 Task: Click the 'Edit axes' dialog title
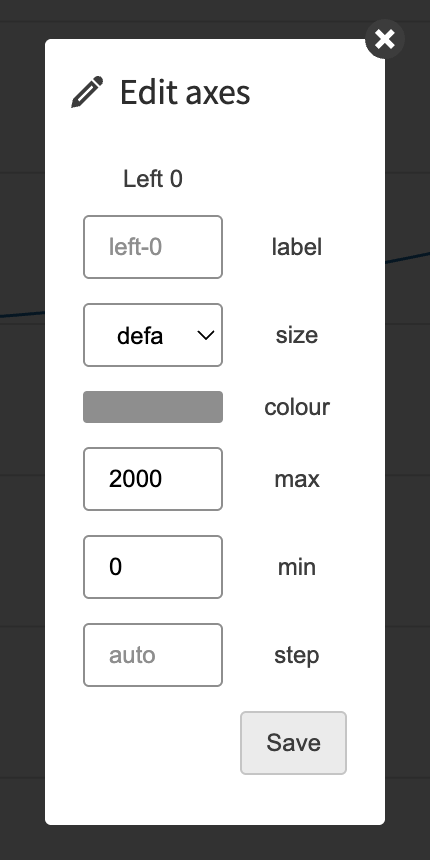point(185,92)
